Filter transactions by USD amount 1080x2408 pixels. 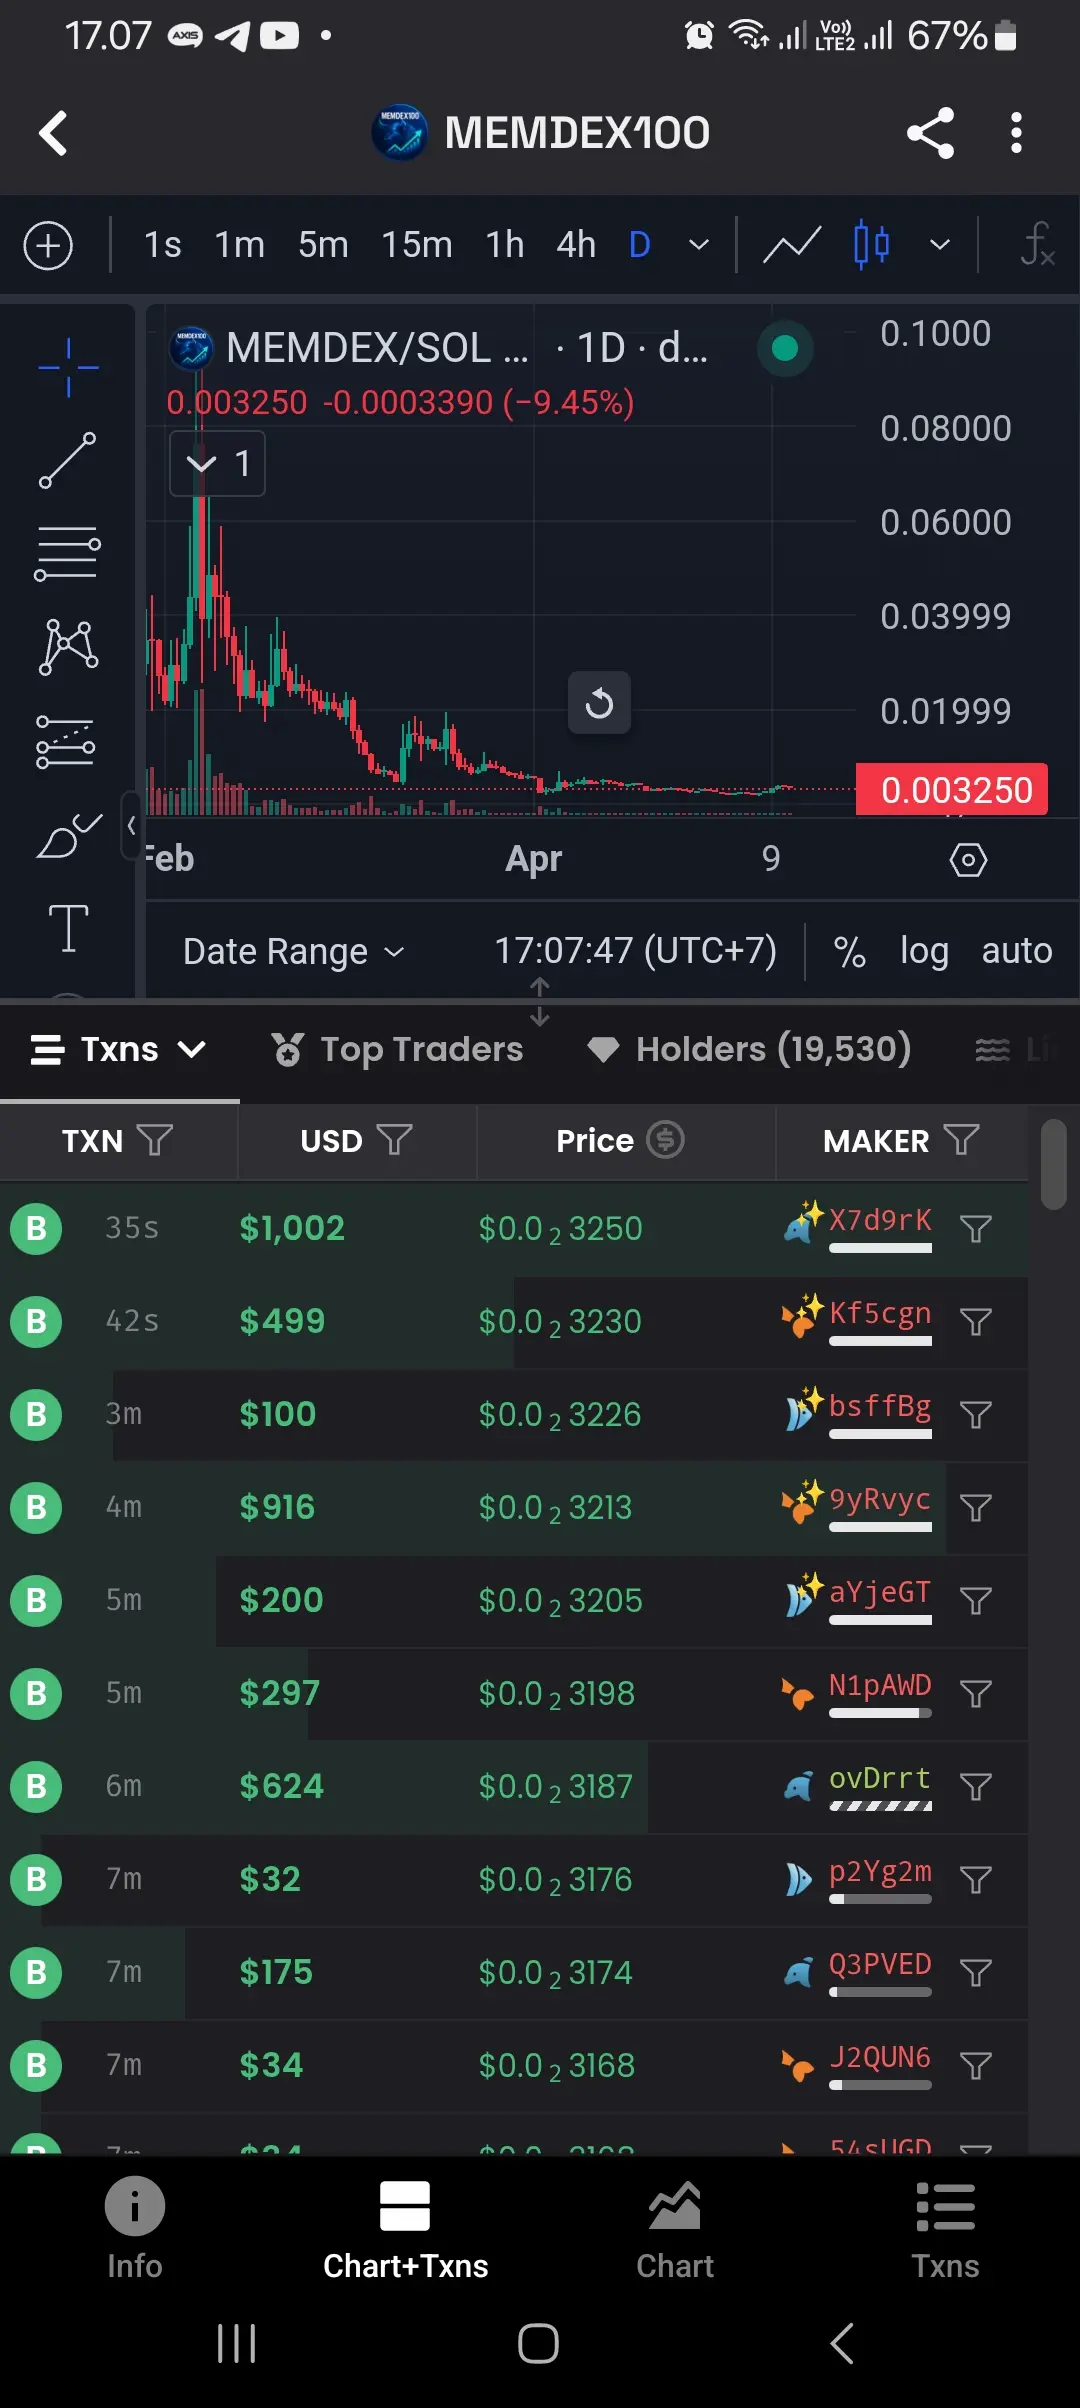tap(394, 1140)
